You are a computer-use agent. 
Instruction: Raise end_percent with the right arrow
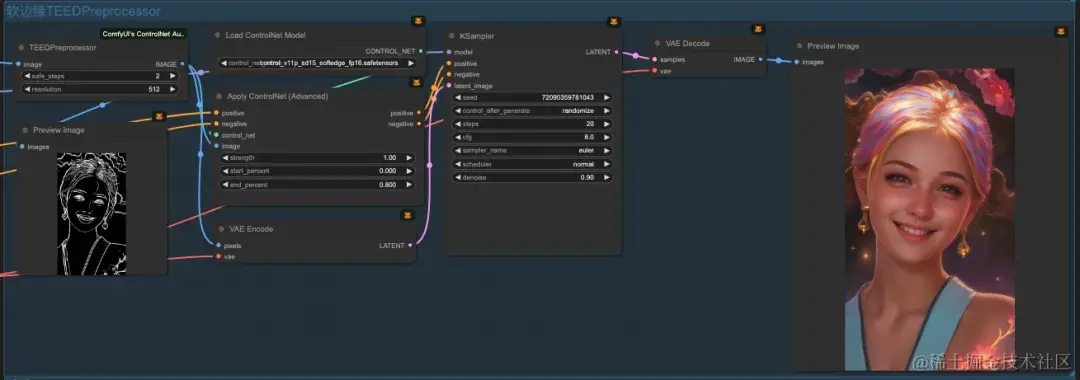pos(409,184)
